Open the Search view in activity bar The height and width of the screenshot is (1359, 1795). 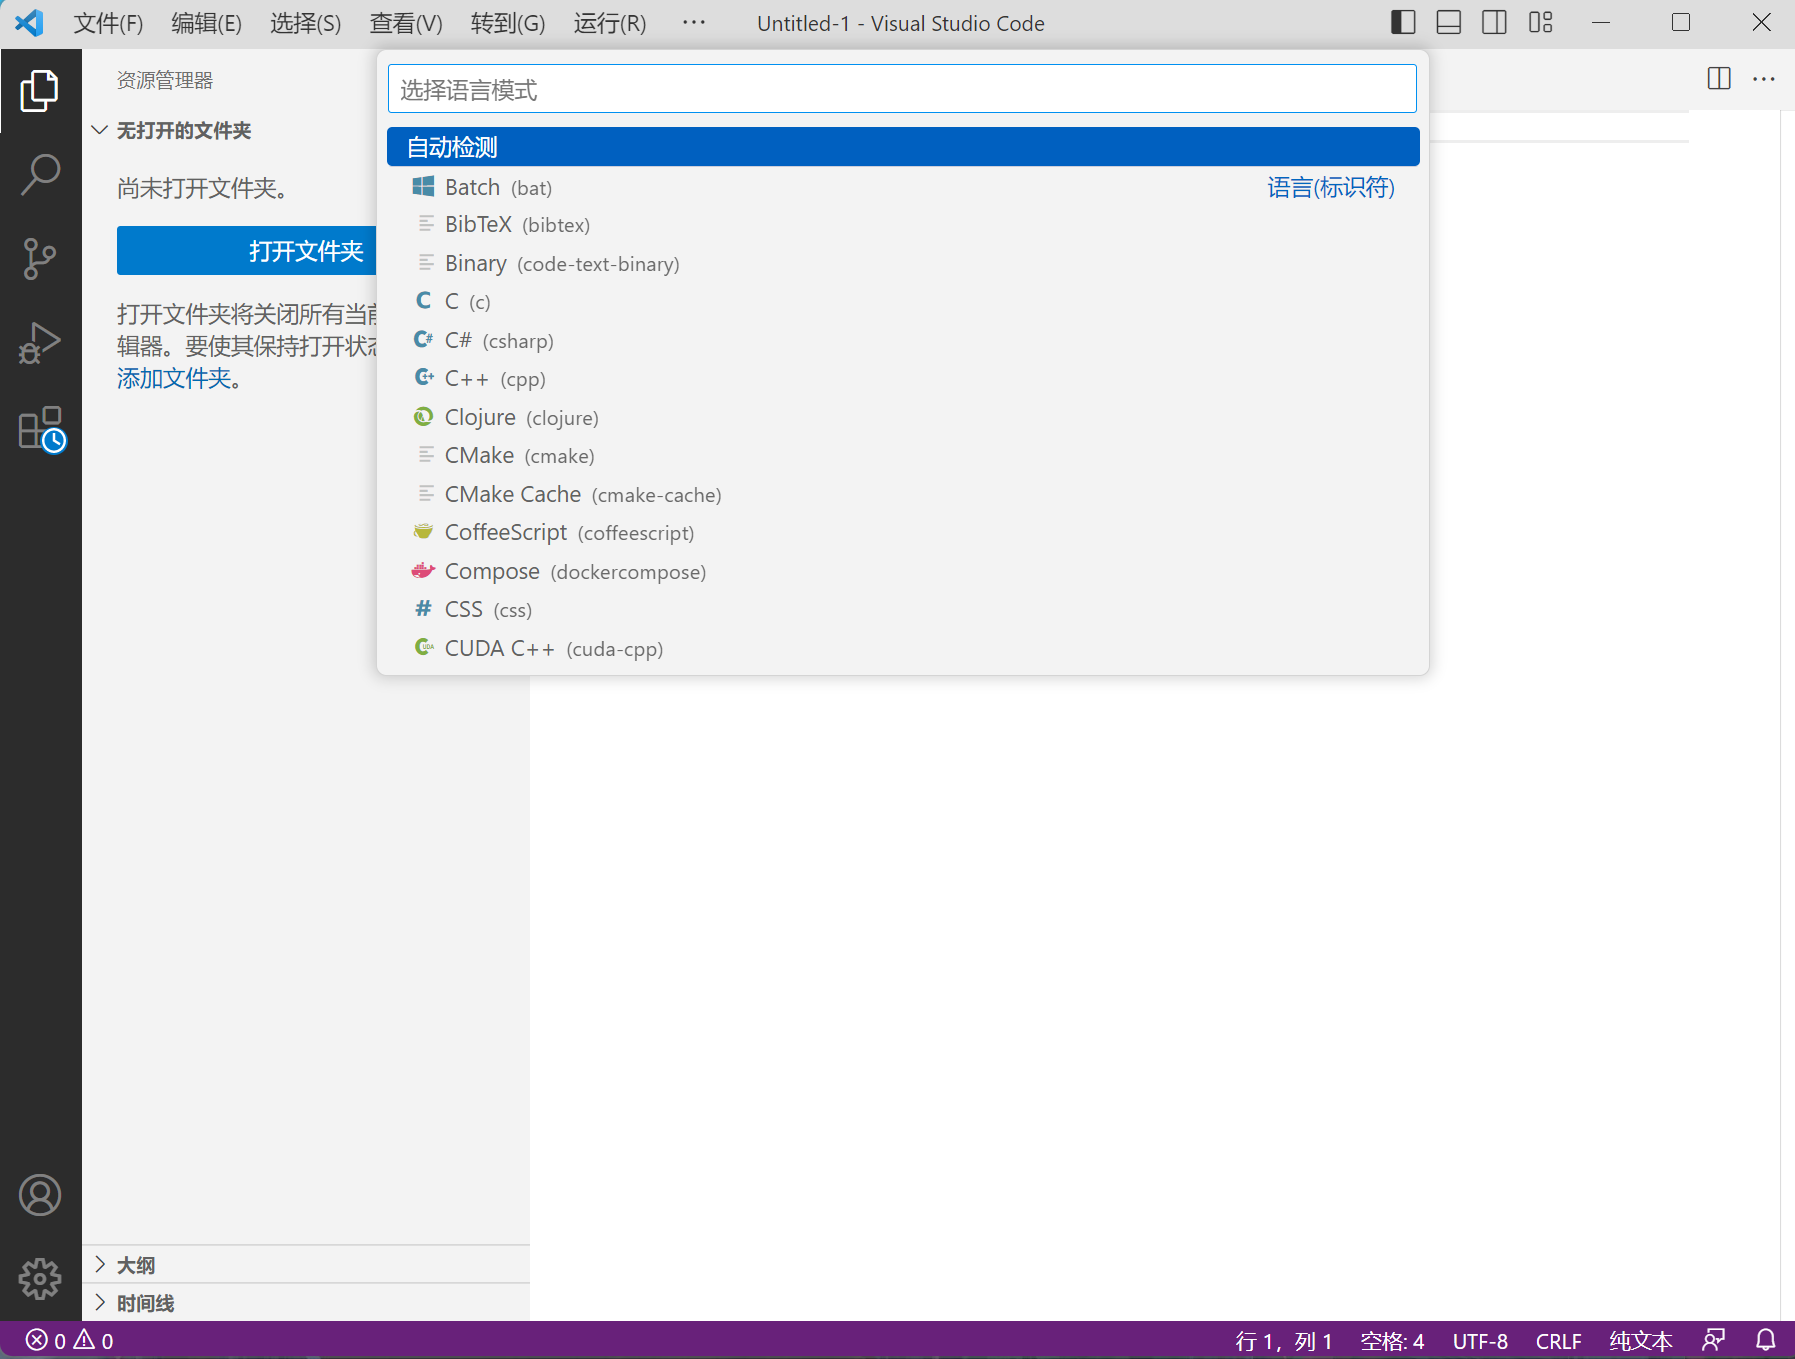point(40,174)
